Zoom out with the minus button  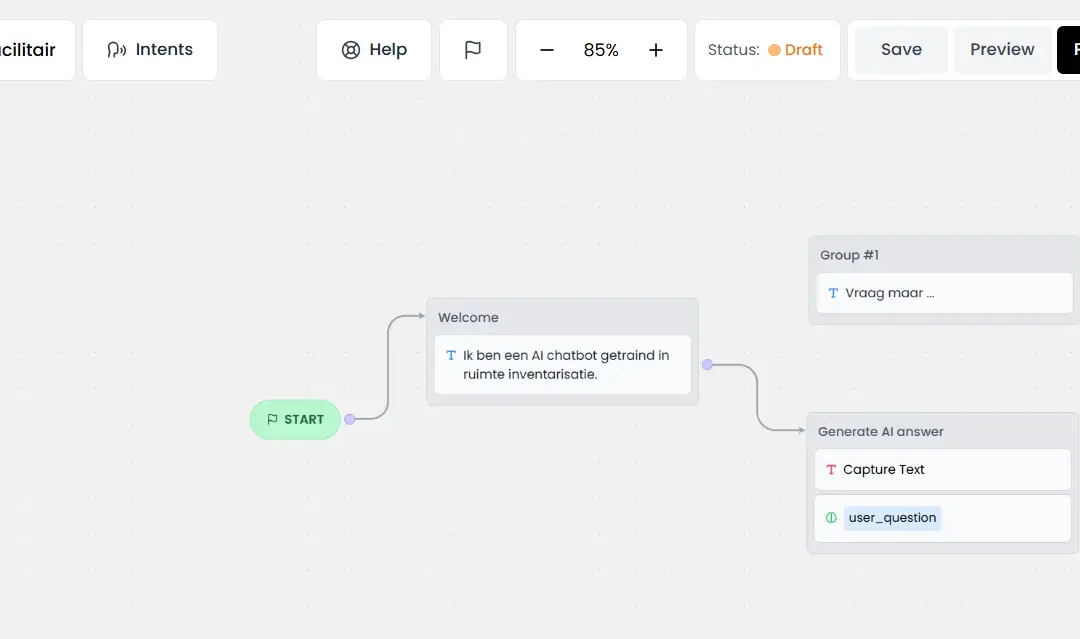point(547,50)
